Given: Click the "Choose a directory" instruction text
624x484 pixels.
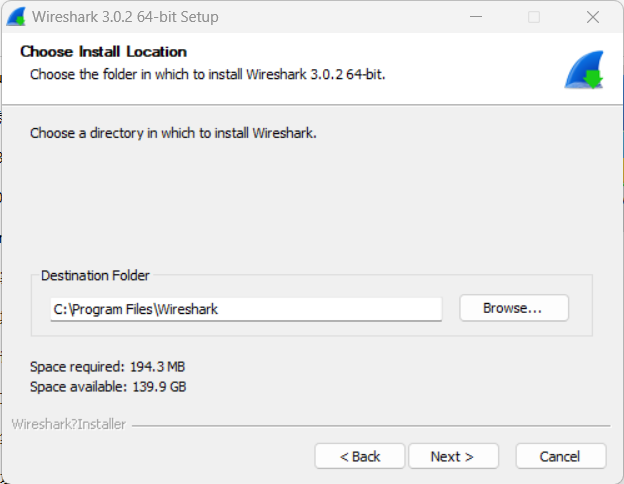Looking at the screenshot, I should tap(173, 132).
